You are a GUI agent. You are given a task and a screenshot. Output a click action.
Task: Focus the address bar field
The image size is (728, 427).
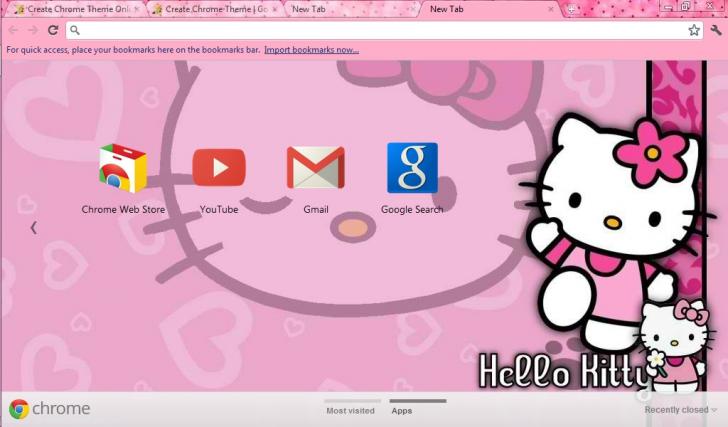pos(380,30)
